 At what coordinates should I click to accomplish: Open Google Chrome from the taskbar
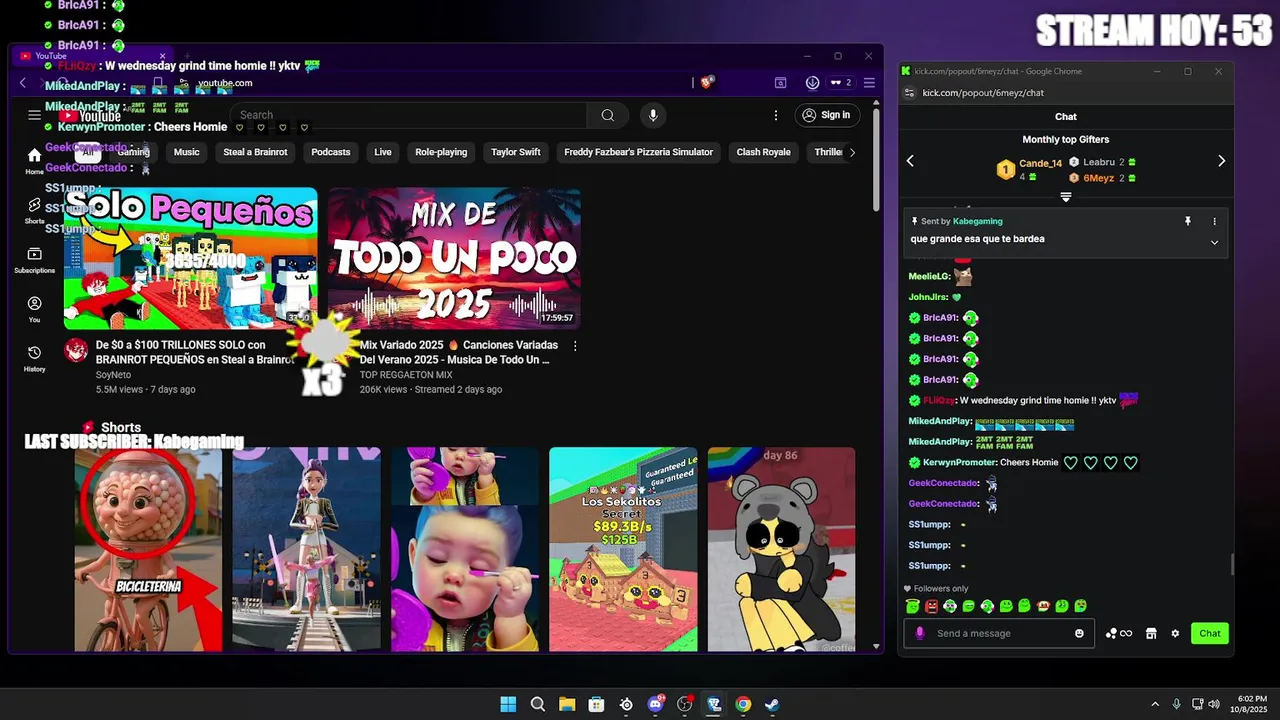click(743, 704)
